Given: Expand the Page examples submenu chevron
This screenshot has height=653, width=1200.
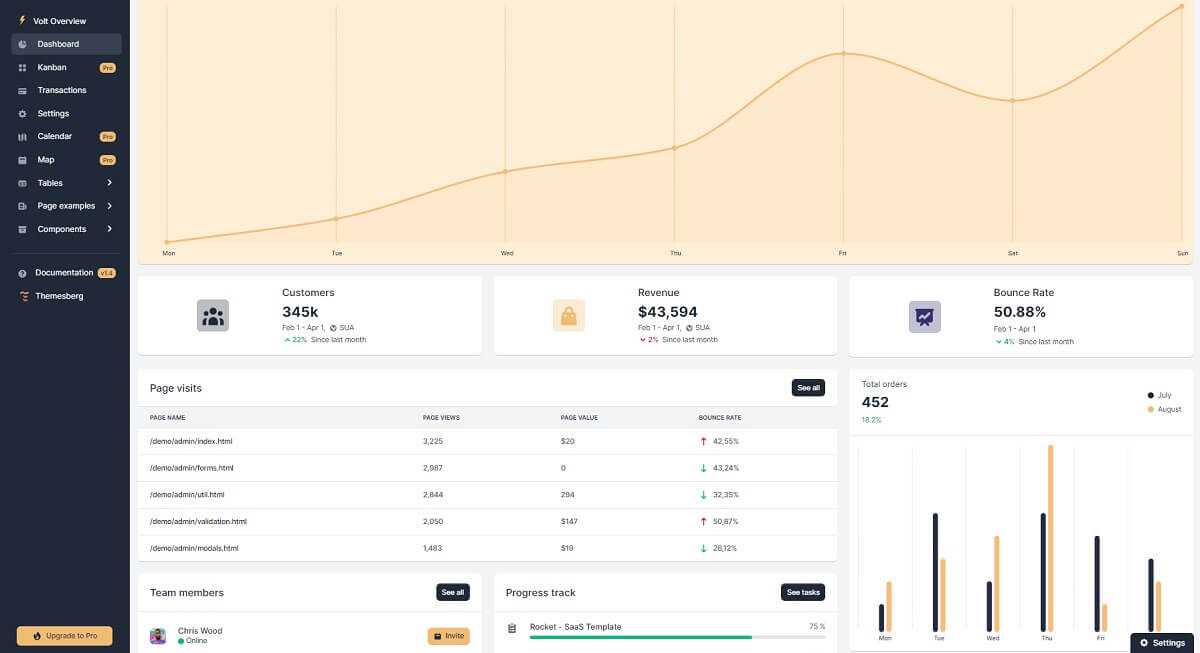Looking at the screenshot, I should (109, 206).
